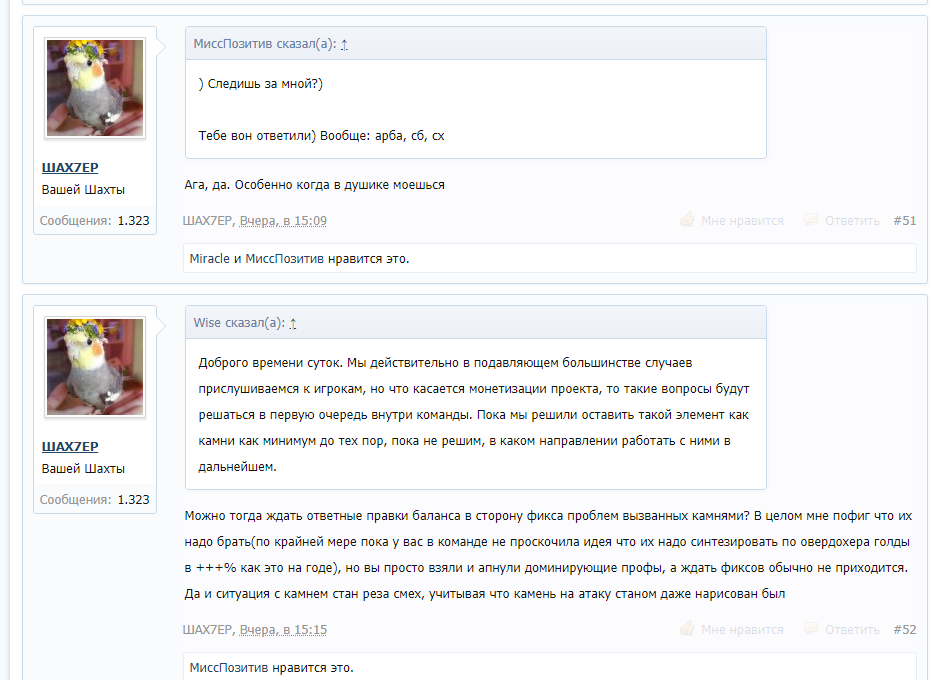The width and height of the screenshot is (934, 680).
Task: Click Мне нравится on post #51
Action: tap(742, 221)
